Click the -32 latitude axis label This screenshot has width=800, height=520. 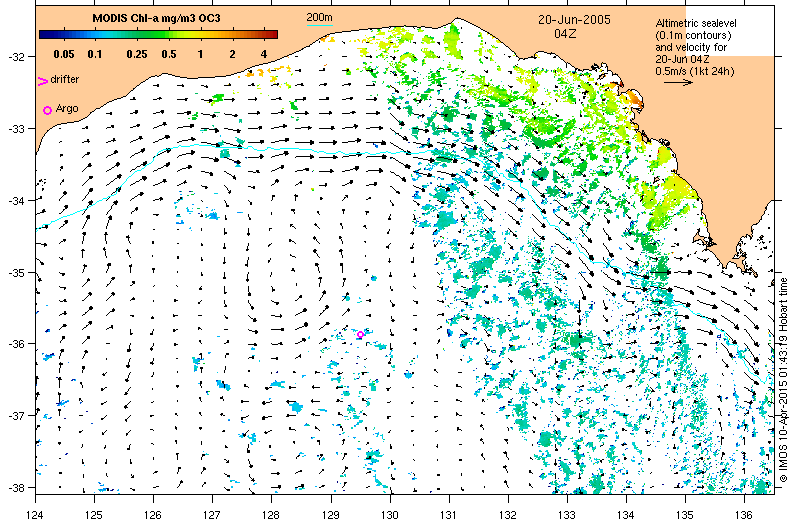coord(15,57)
